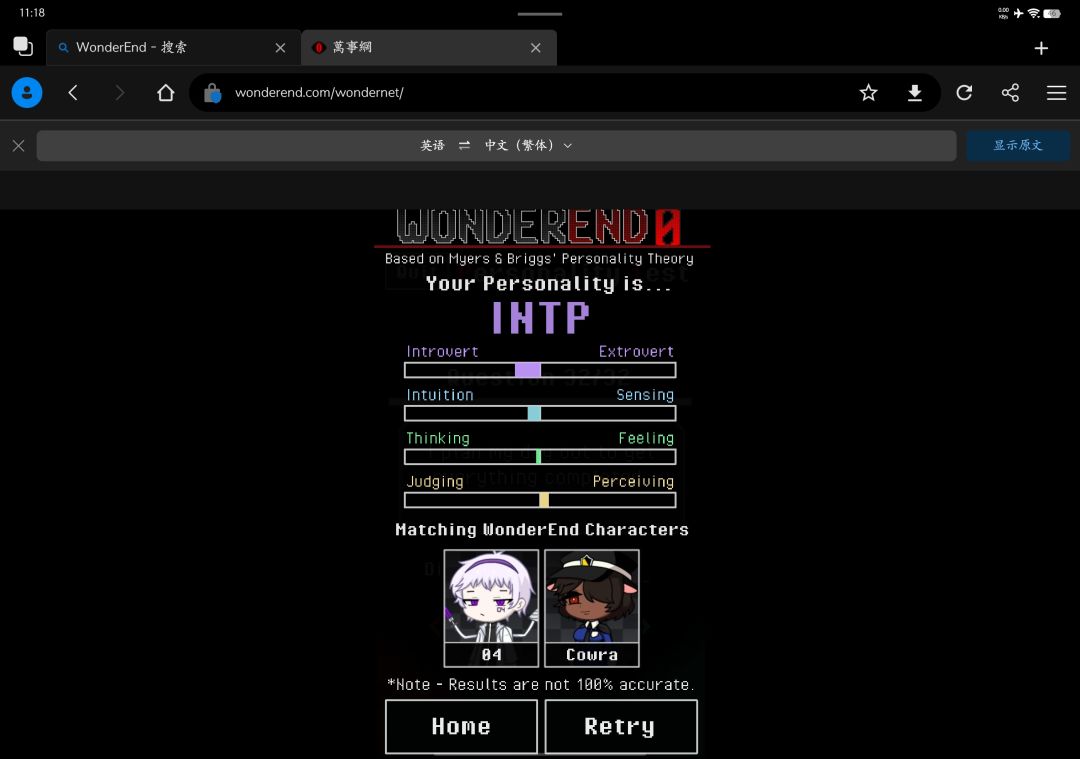Viewport: 1080px width, 759px height.
Task: Go back to previous page
Action: [73, 92]
